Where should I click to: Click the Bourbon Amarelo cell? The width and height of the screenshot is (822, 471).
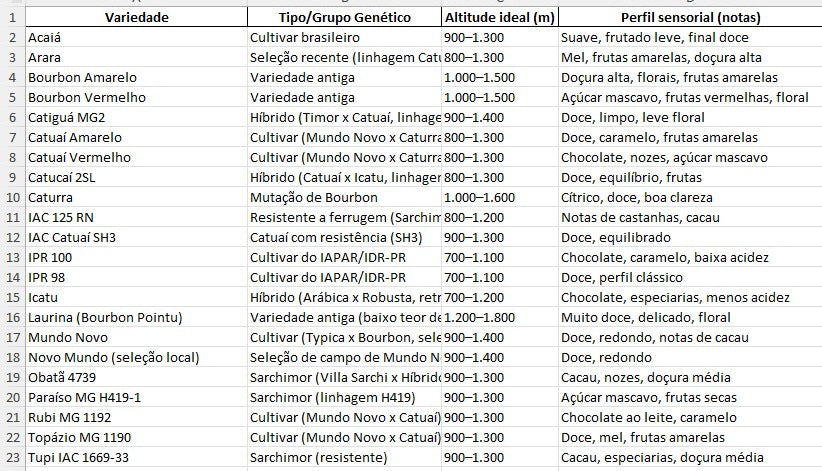click(x=135, y=77)
